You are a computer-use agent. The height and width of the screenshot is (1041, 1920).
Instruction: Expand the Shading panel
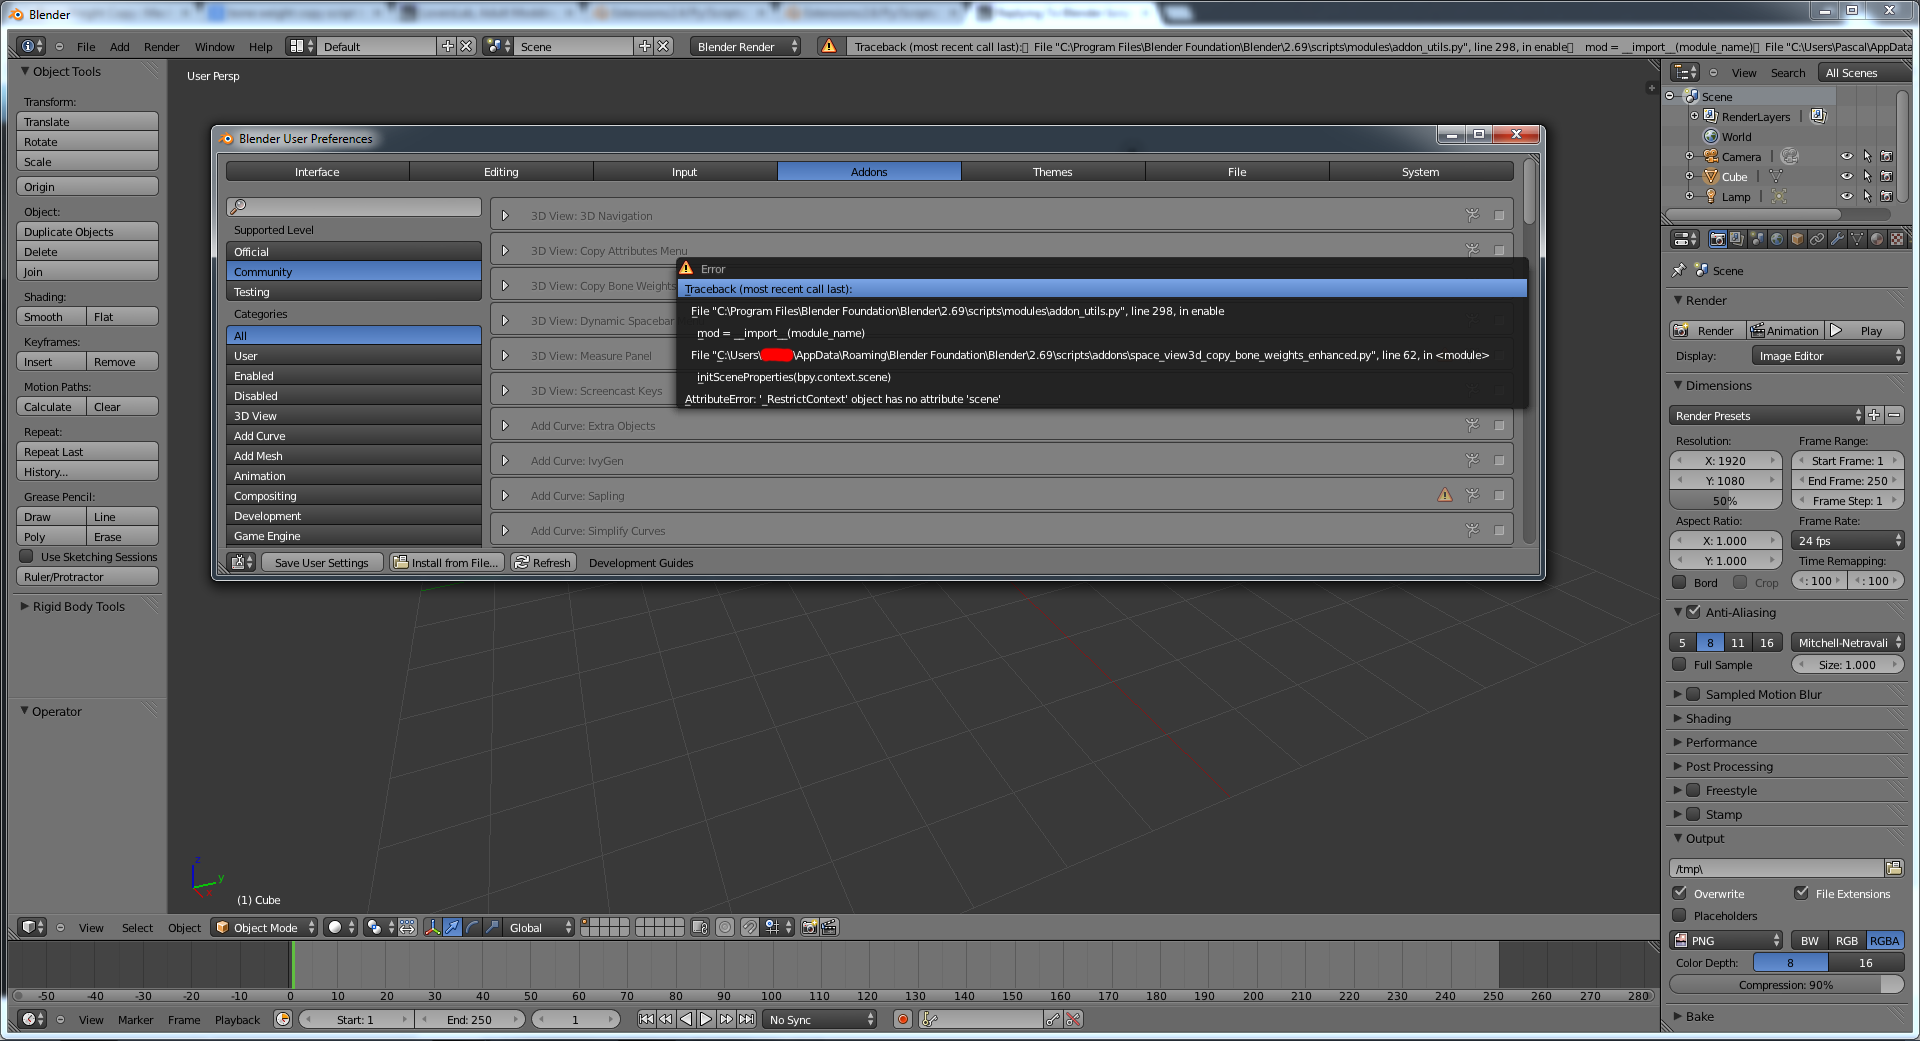pyautogui.click(x=1678, y=718)
